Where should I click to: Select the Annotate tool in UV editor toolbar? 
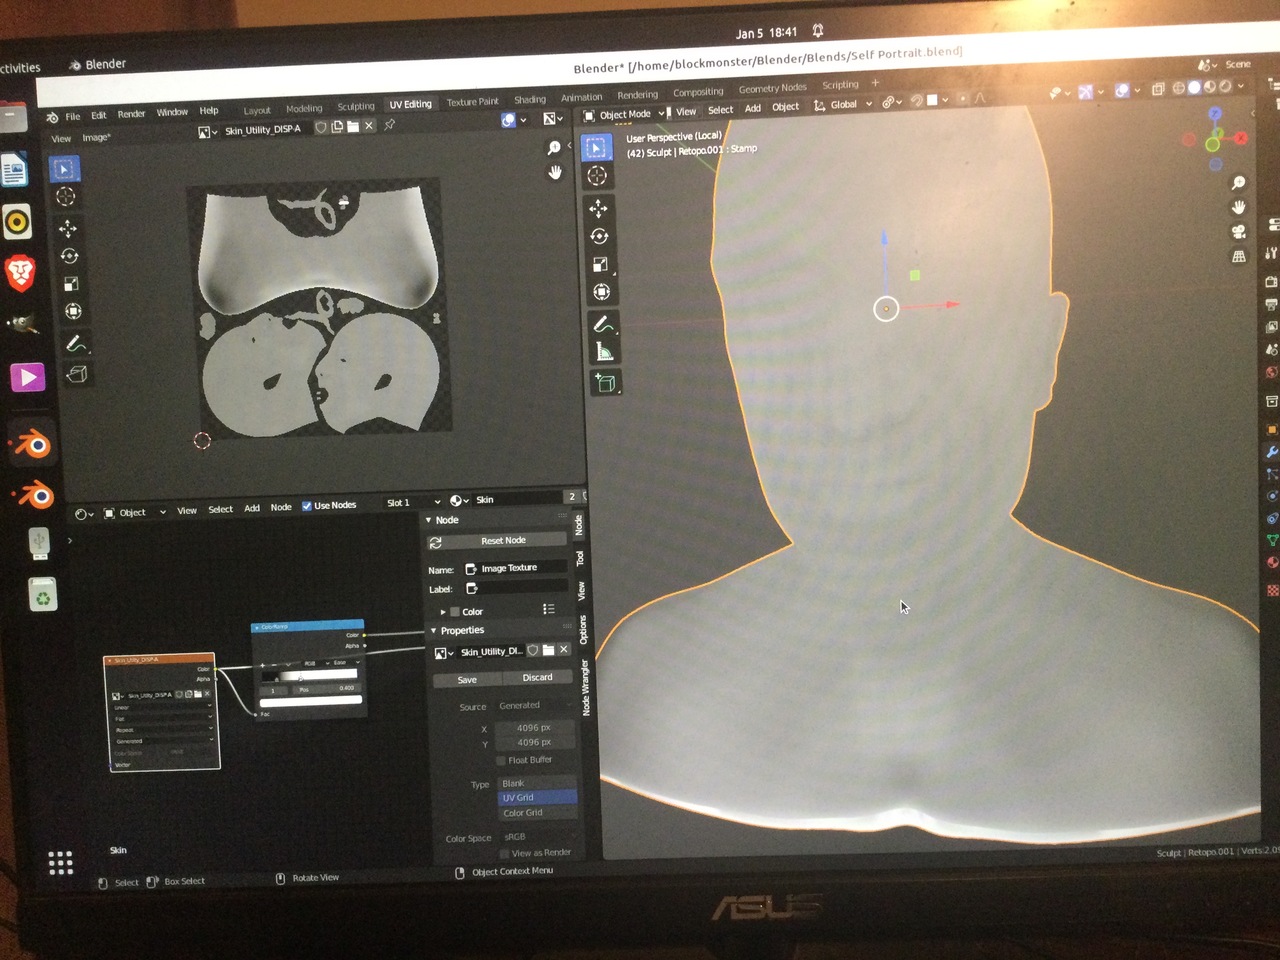pyautogui.click(x=75, y=344)
